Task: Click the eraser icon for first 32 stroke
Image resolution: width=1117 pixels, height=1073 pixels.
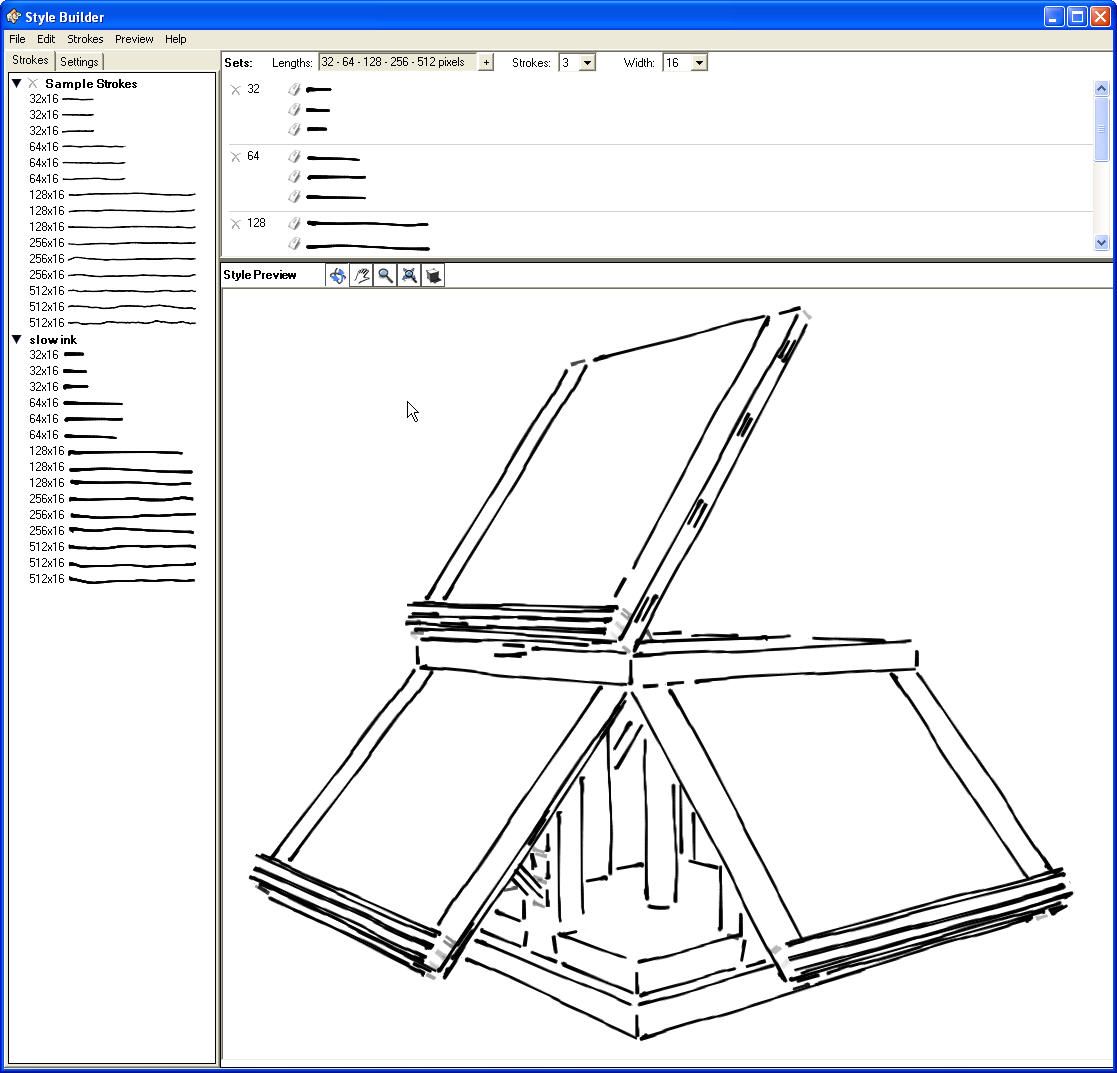Action: 294,89
